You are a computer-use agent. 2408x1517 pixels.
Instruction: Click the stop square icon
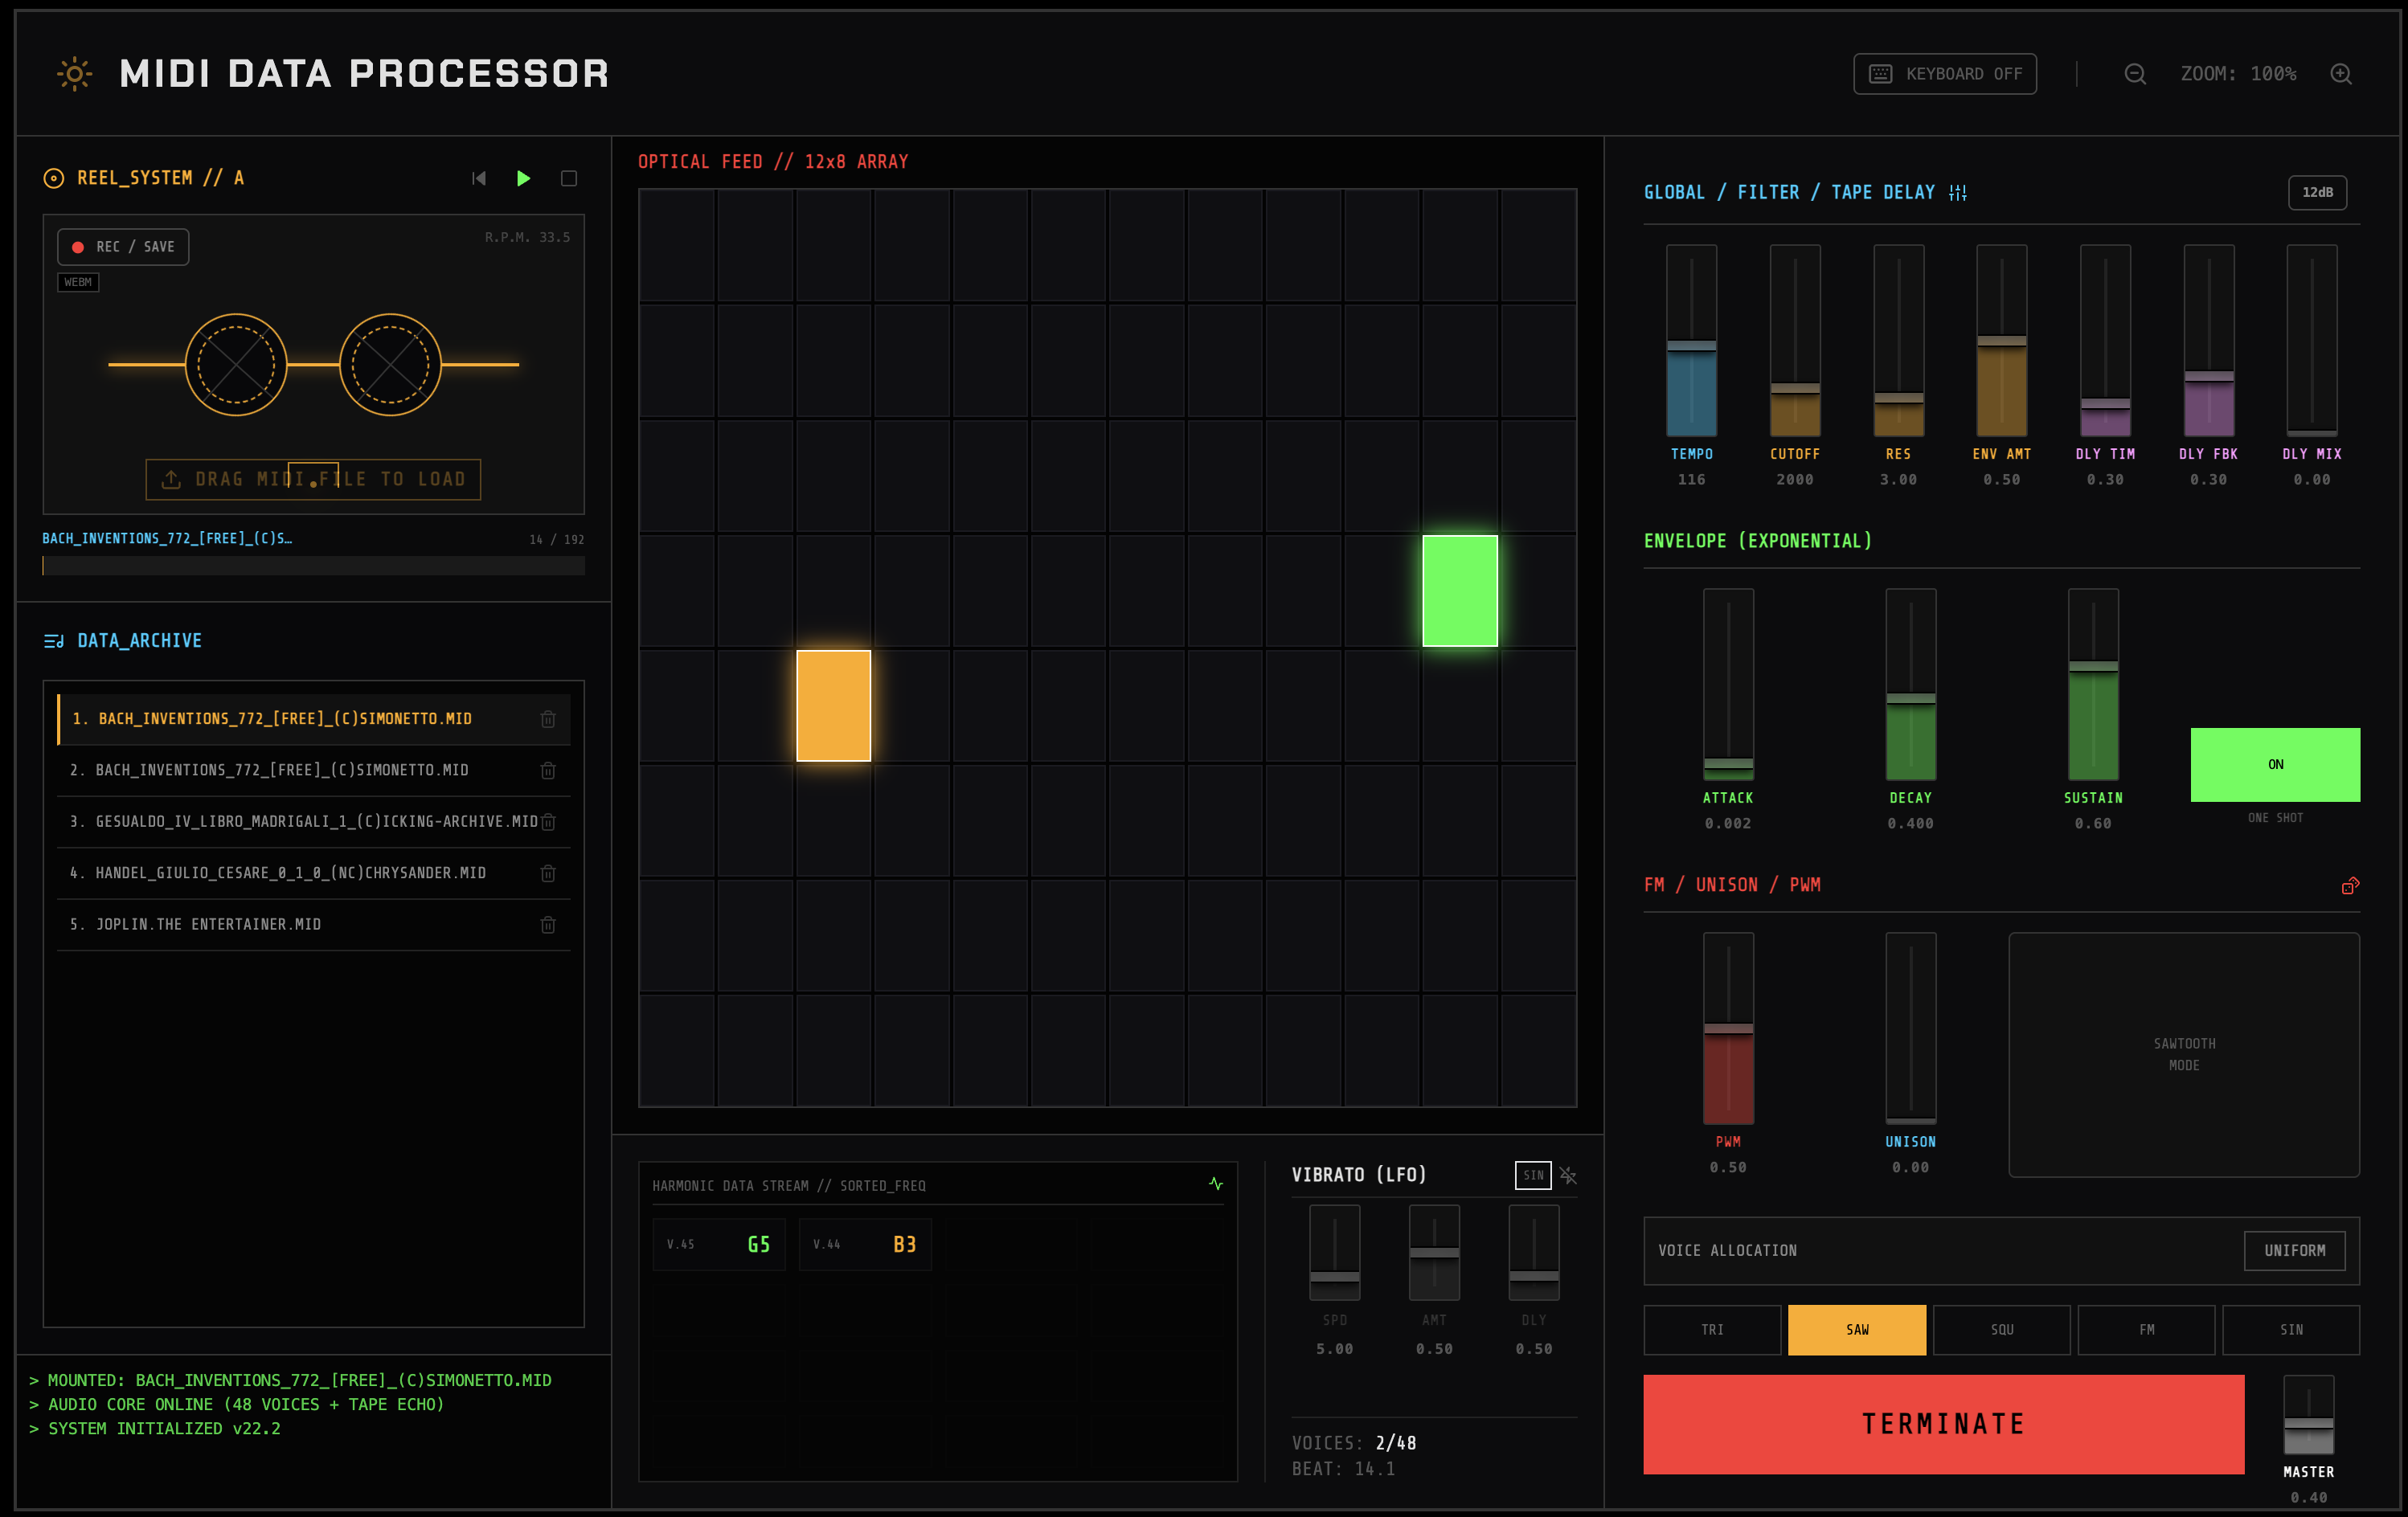coord(569,178)
